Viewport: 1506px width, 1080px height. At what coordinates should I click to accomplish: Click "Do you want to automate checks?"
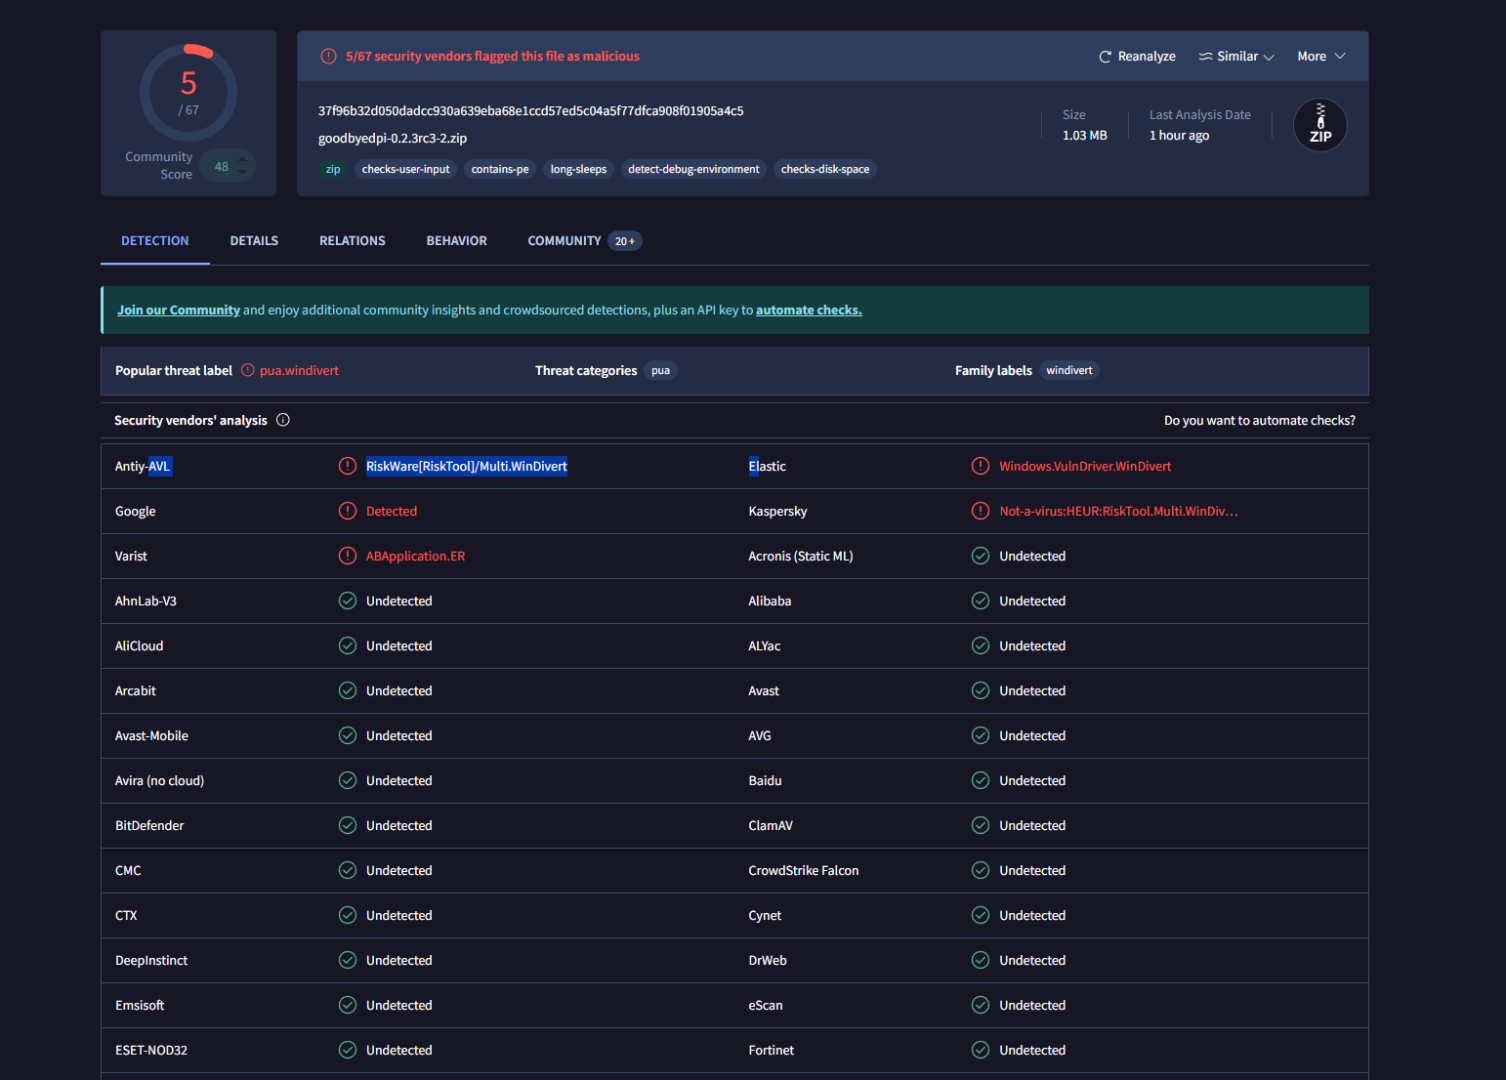pos(1260,421)
